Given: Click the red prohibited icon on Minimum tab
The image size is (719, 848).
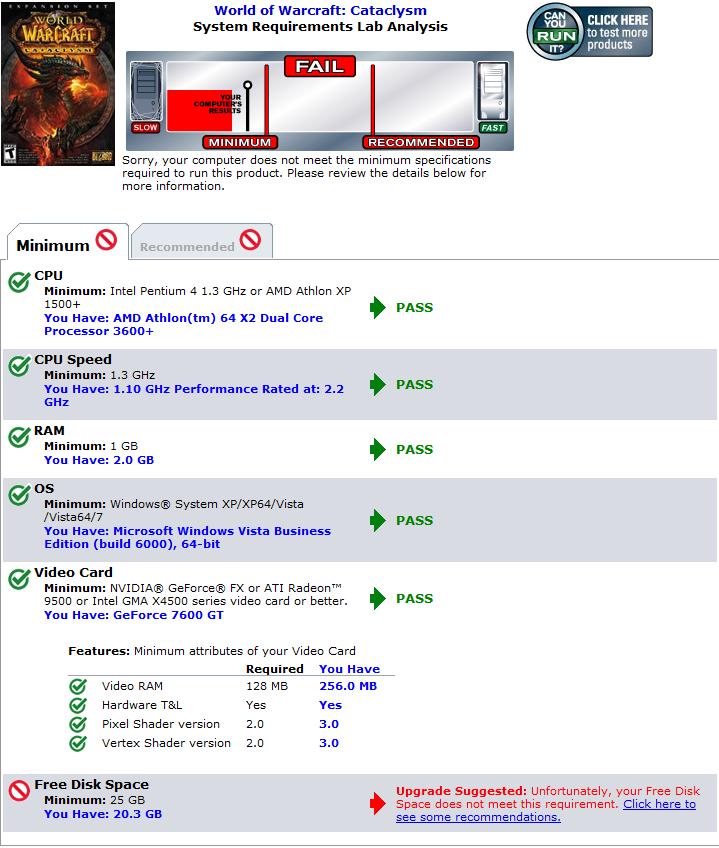Looking at the screenshot, I should point(107,240).
